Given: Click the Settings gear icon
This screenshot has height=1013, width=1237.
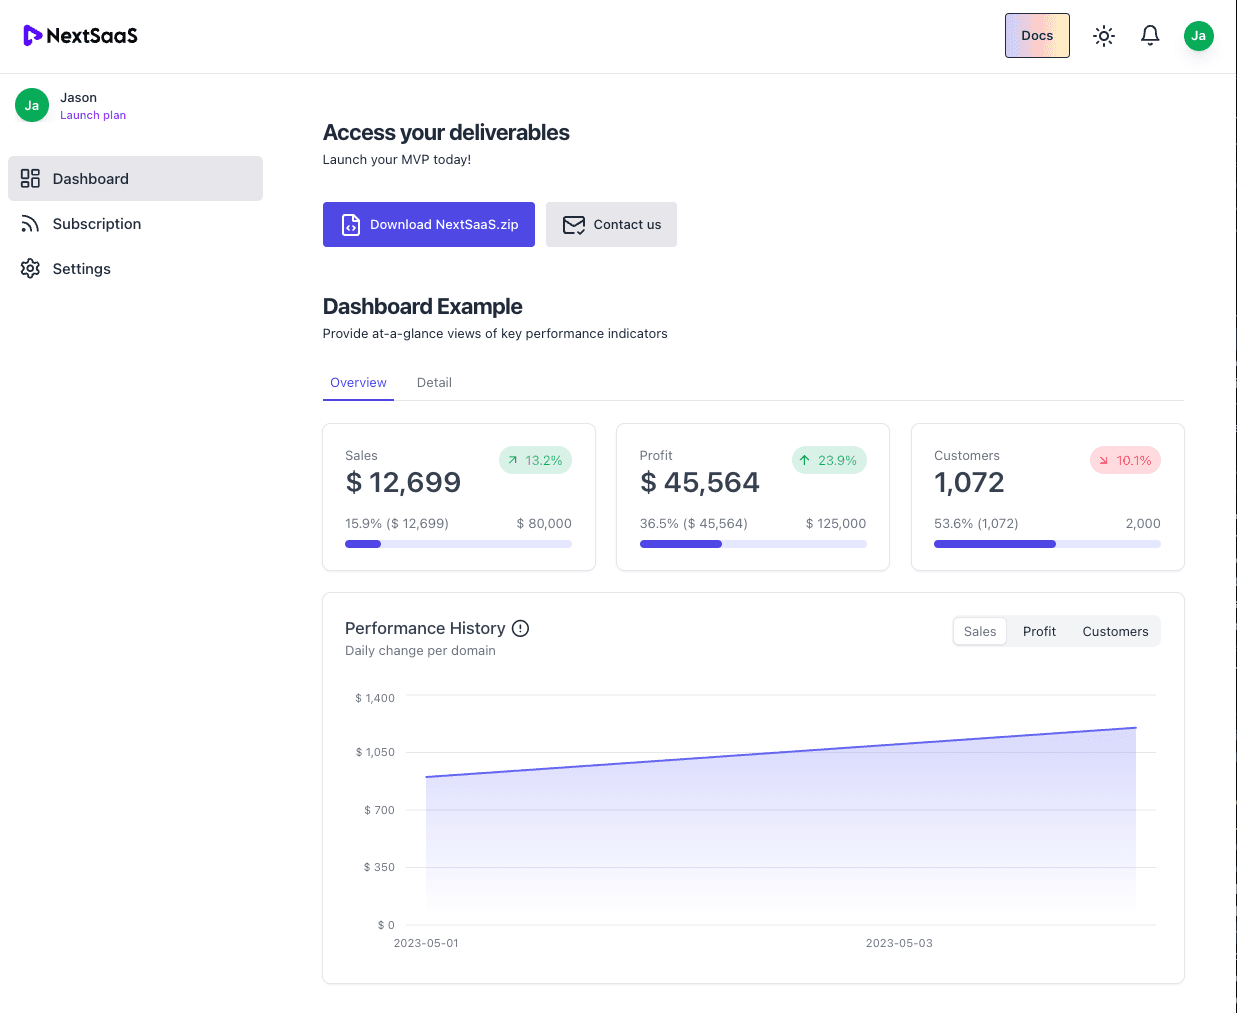Looking at the screenshot, I should coord(30,269).
